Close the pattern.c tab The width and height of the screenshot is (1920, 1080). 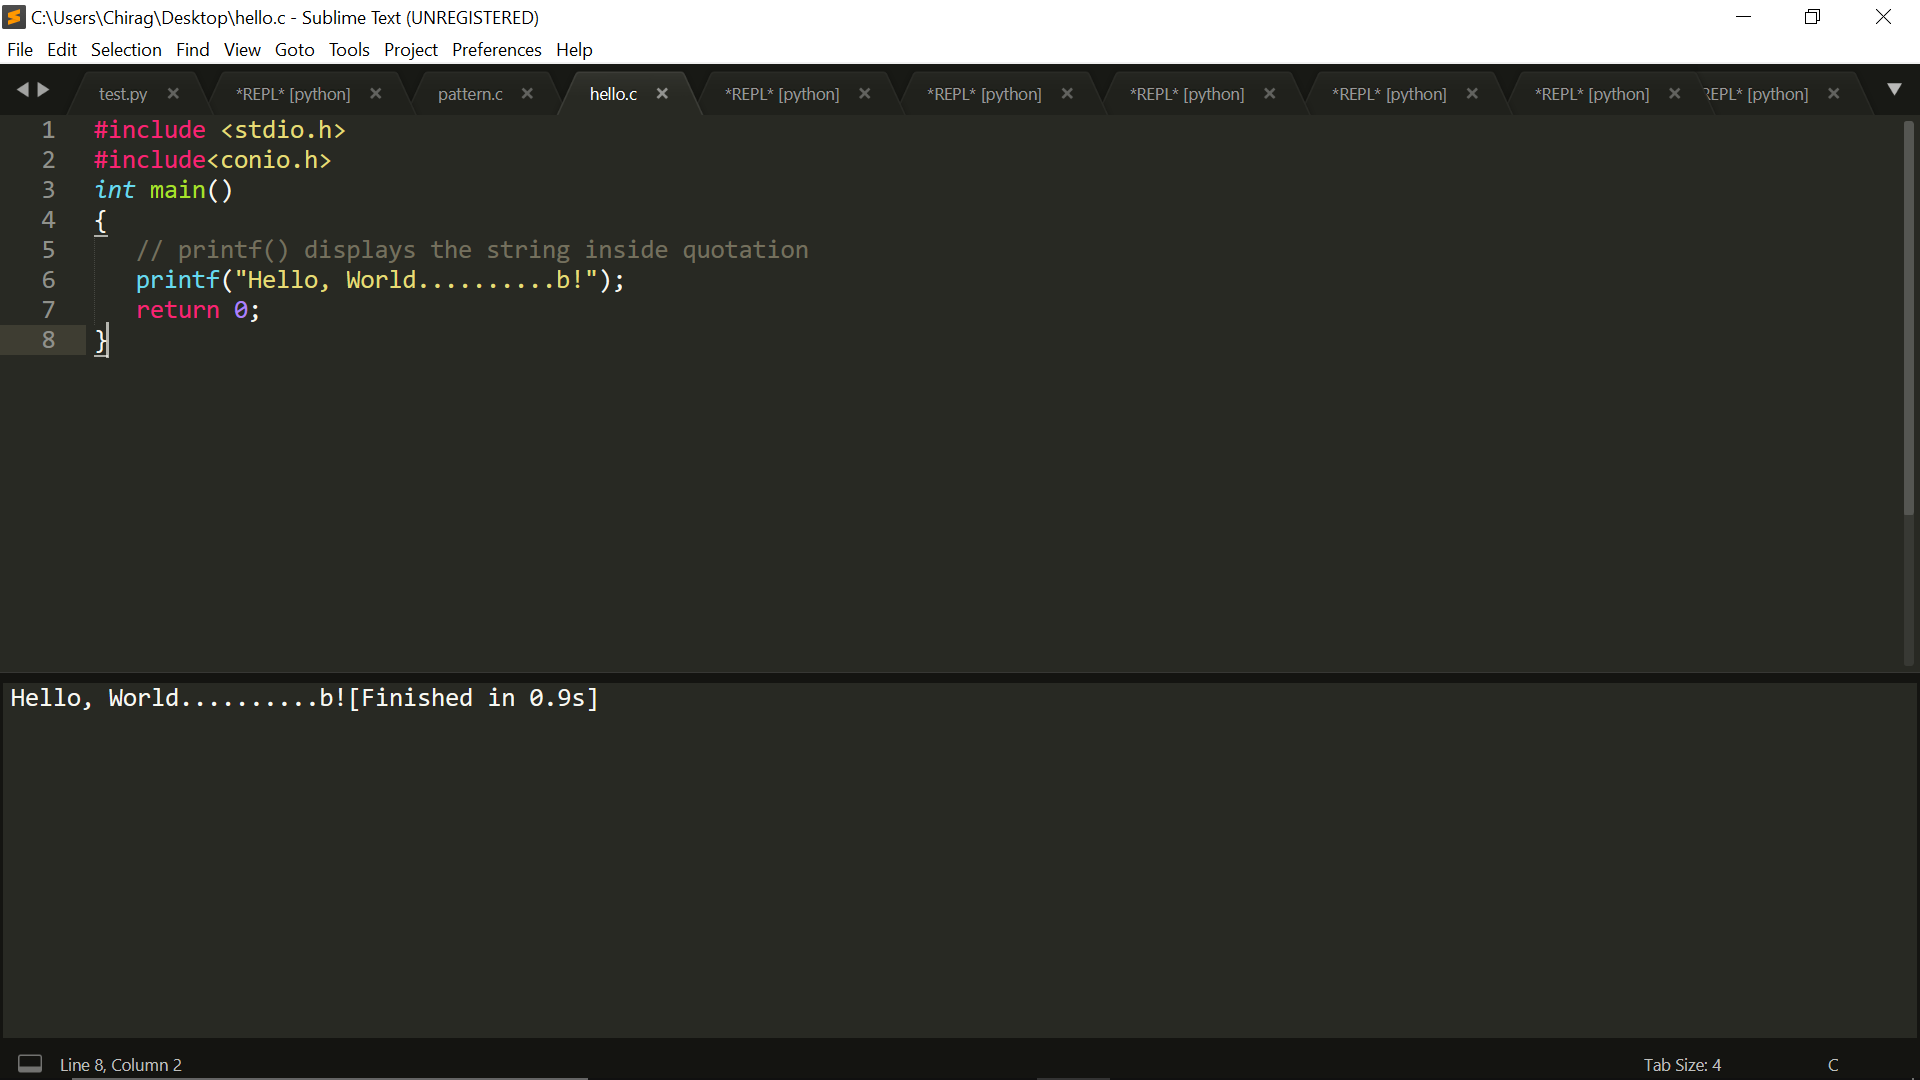coord(527,92)
